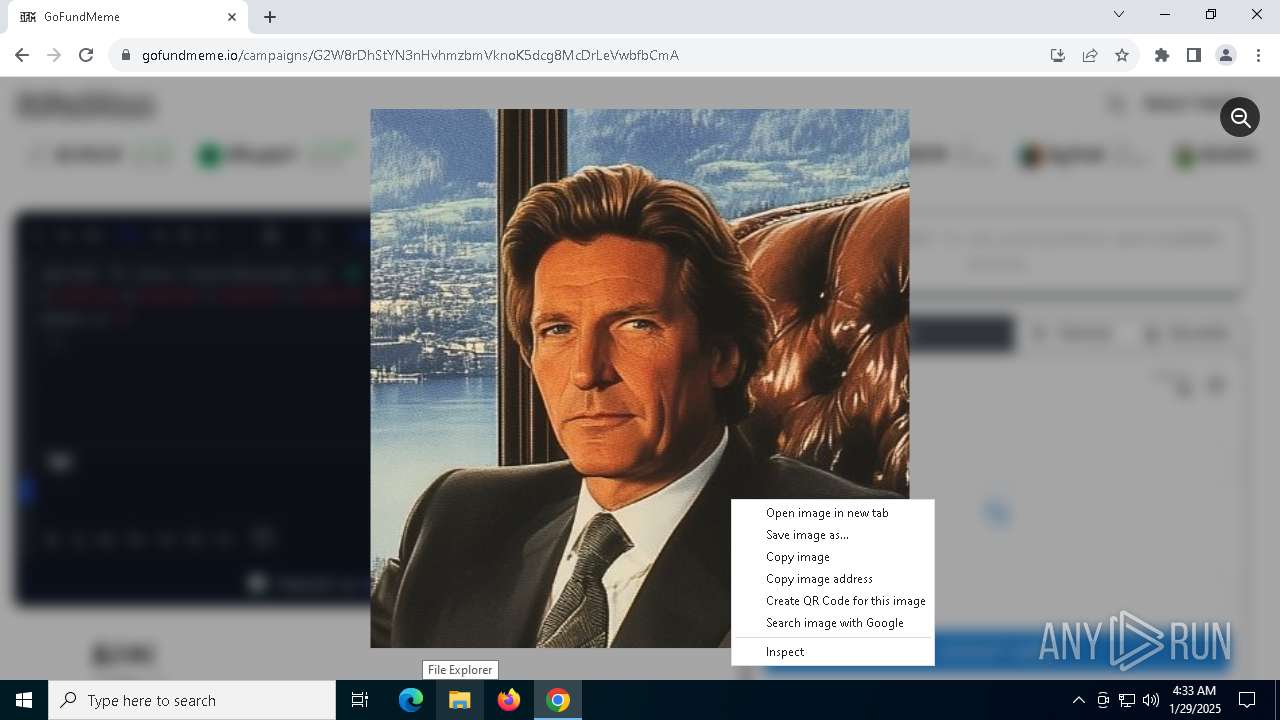Image resolution: width=1280 pixels, height=720 pixels.
Task: Bookmark this tab with star icon
Action: pos(1122,55)
